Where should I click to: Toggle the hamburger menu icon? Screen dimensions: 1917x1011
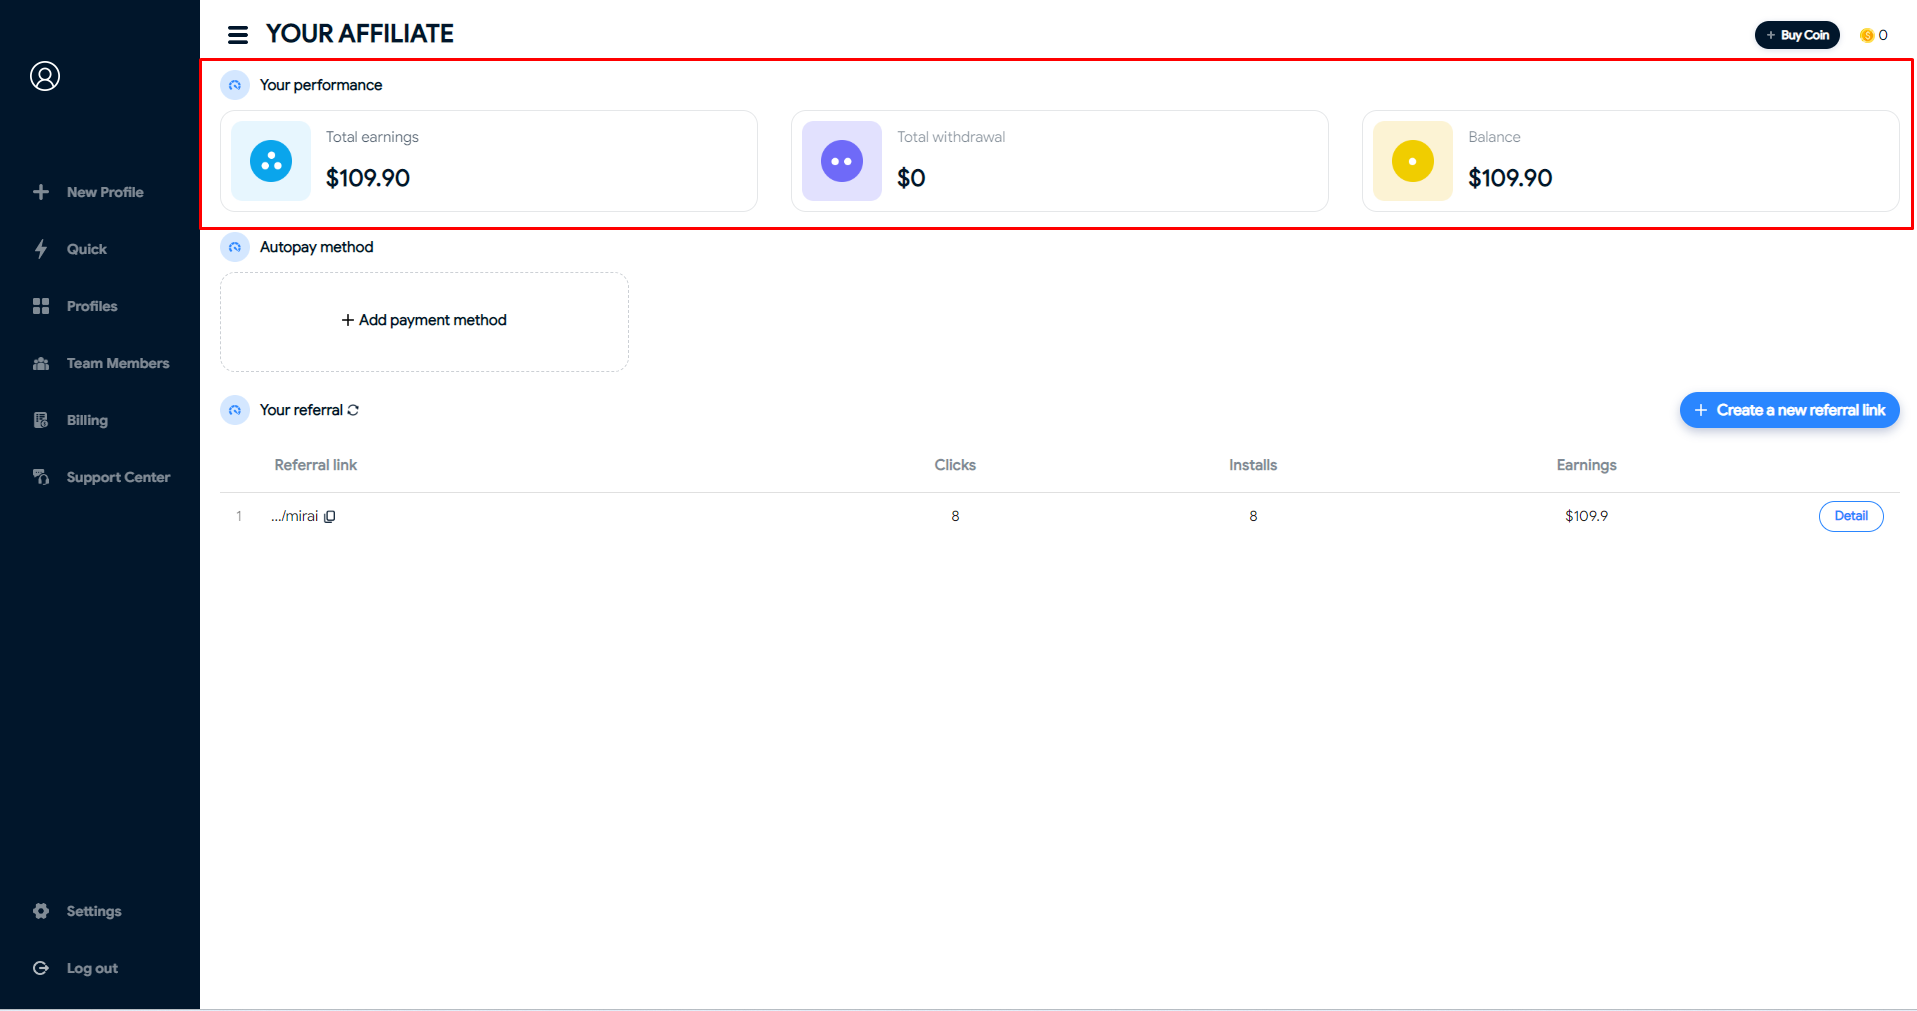[x=238, y=35]
